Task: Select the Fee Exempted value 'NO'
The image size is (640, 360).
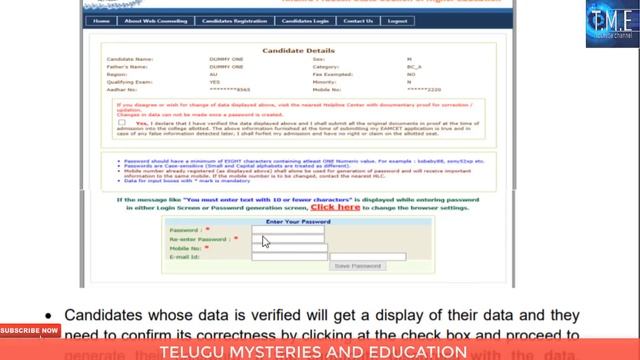Action: 411,75
